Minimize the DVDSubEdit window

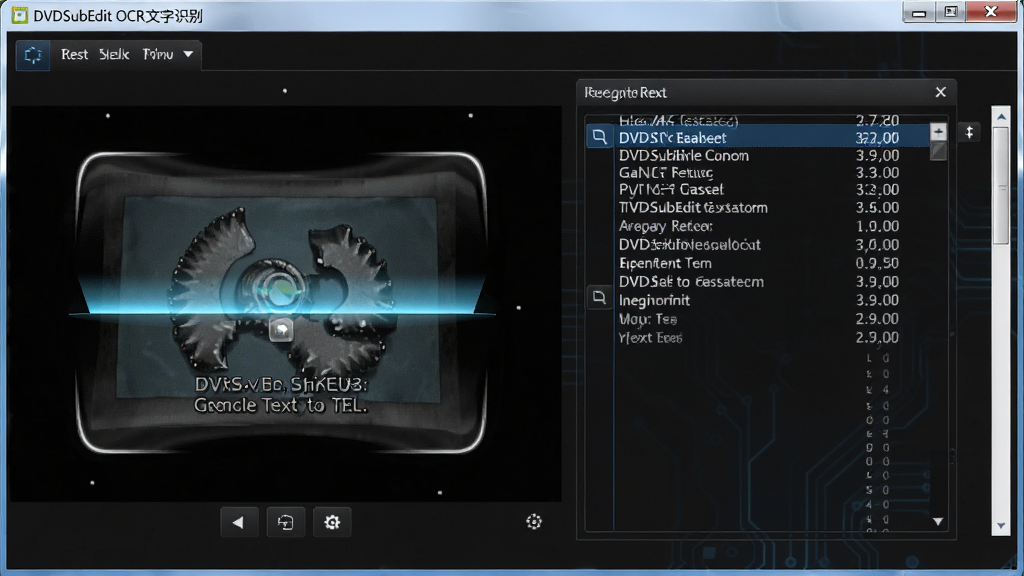[x=919, y=12]
